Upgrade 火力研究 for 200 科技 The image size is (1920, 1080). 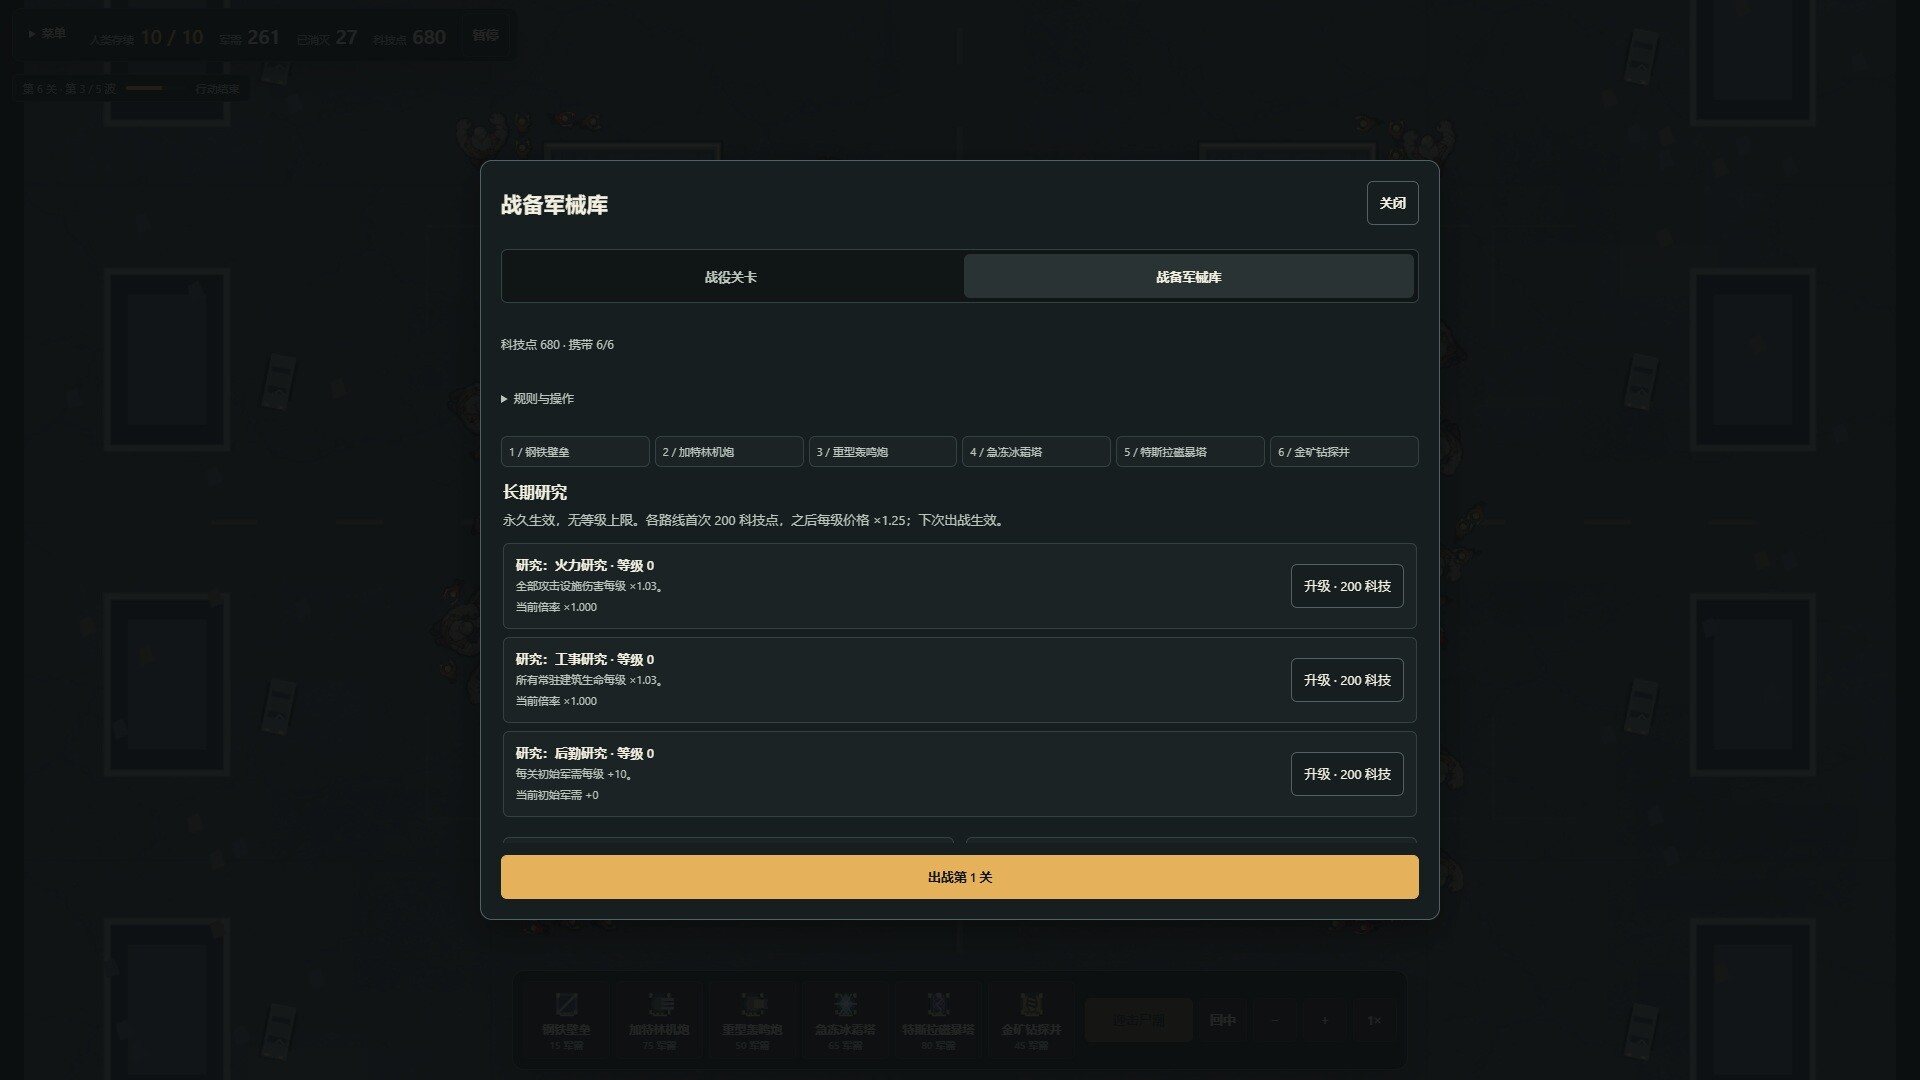click(x=1347, y=586)
